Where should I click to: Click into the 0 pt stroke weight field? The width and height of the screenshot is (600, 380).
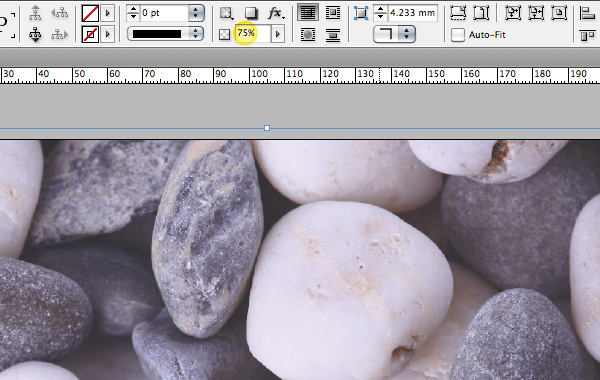pos(164,13)
